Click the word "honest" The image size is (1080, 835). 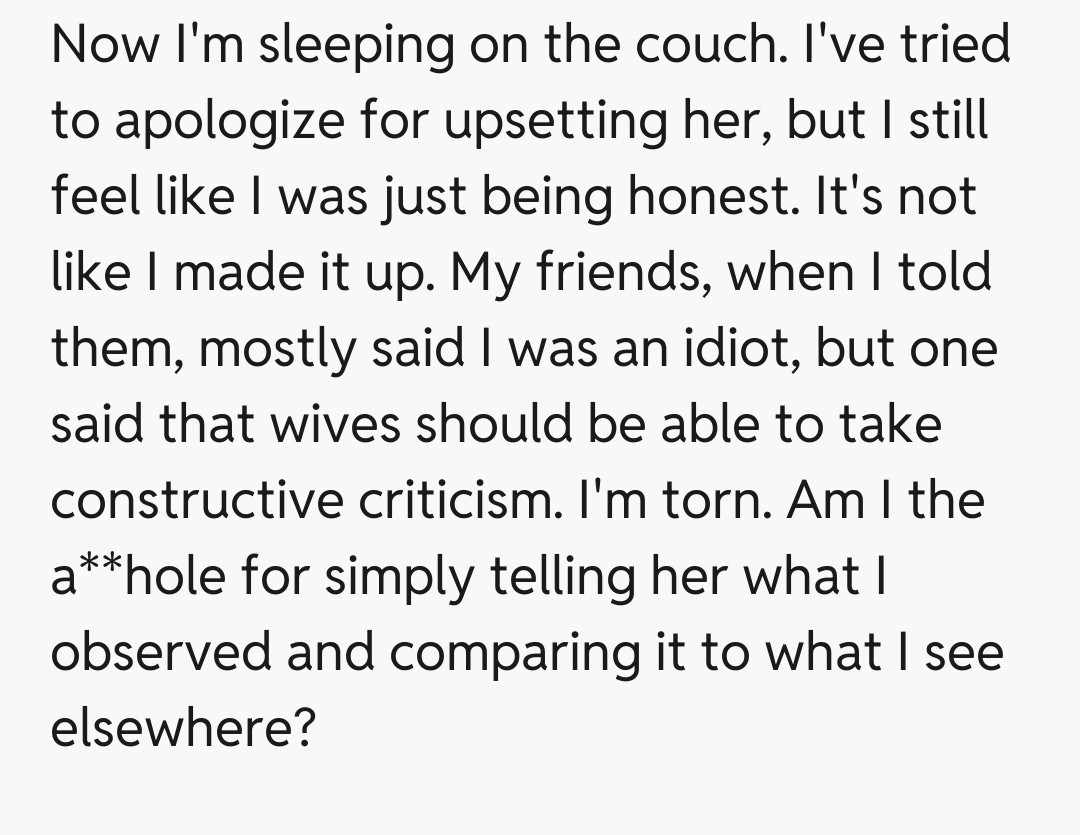(x=698, y=197)
